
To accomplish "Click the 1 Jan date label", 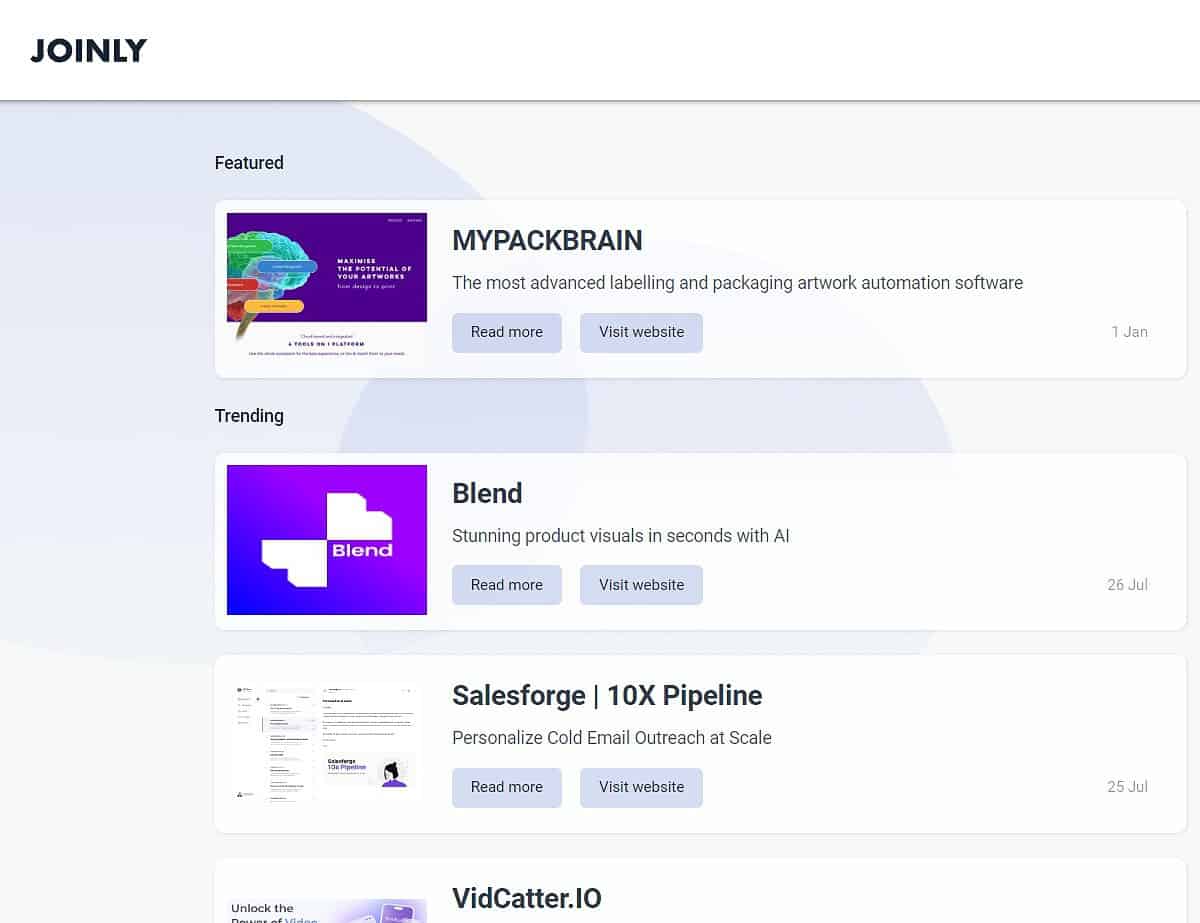I will 1129,332.
